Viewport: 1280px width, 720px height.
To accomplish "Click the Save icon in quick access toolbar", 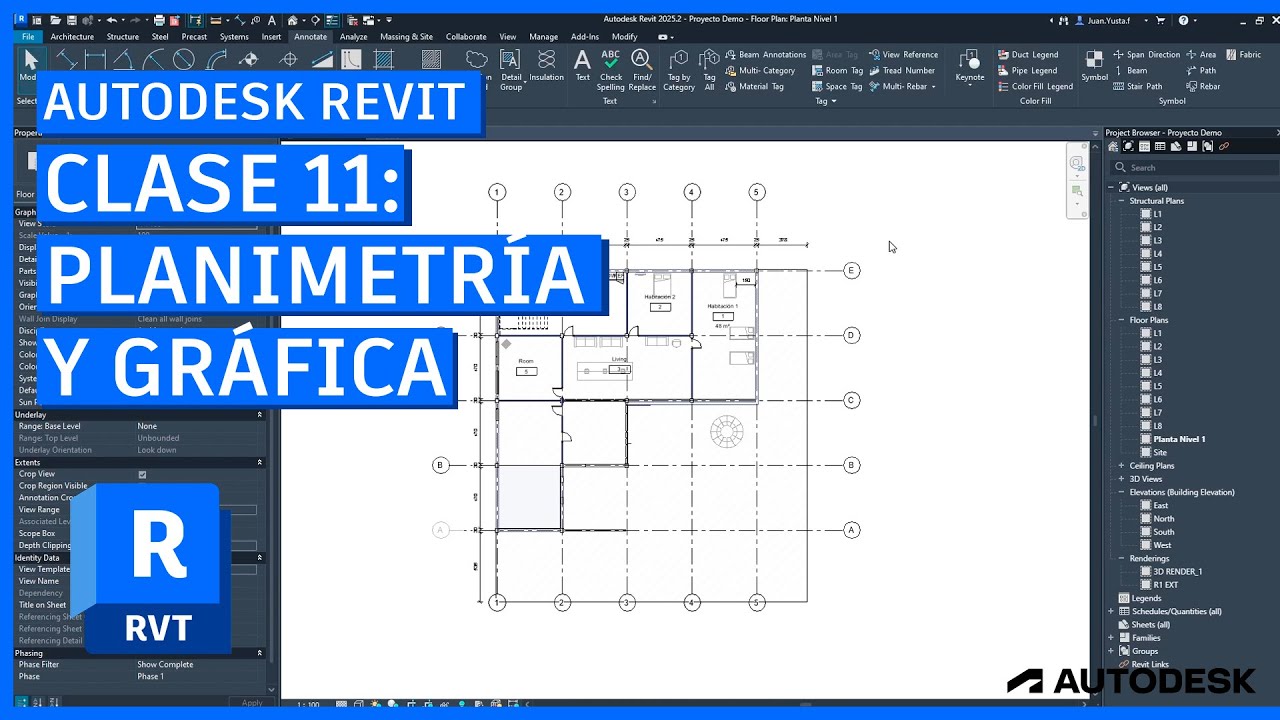I will 72,20.
